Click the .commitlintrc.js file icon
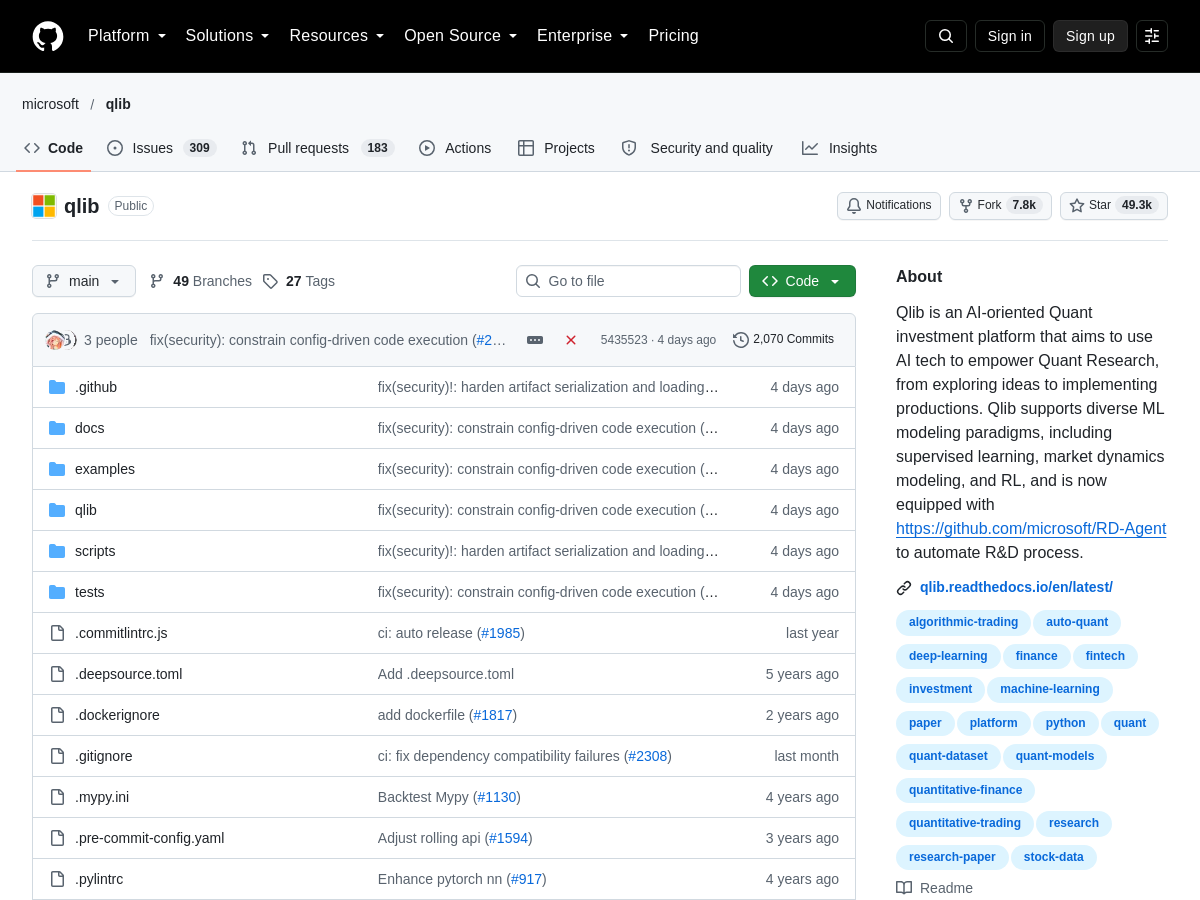 tap(57, 633)
